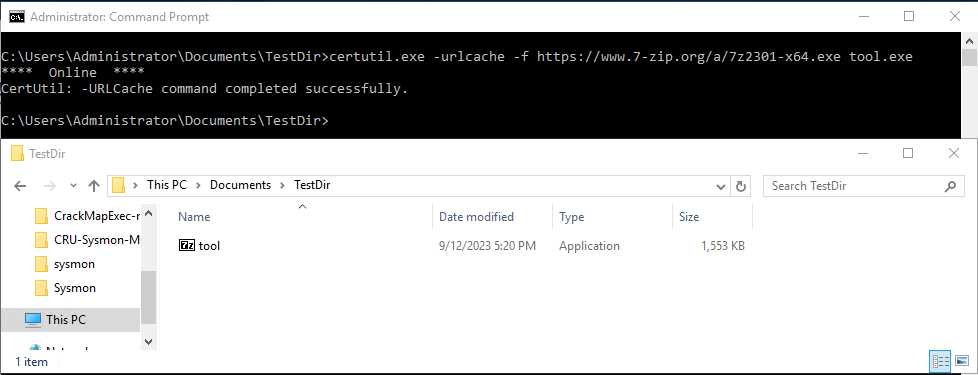Image resolution: width=978 pixels, height=375 pixels.
Task: Focus the Search TestDir input box
Action: pyautogui.click(x=855, y=185)
